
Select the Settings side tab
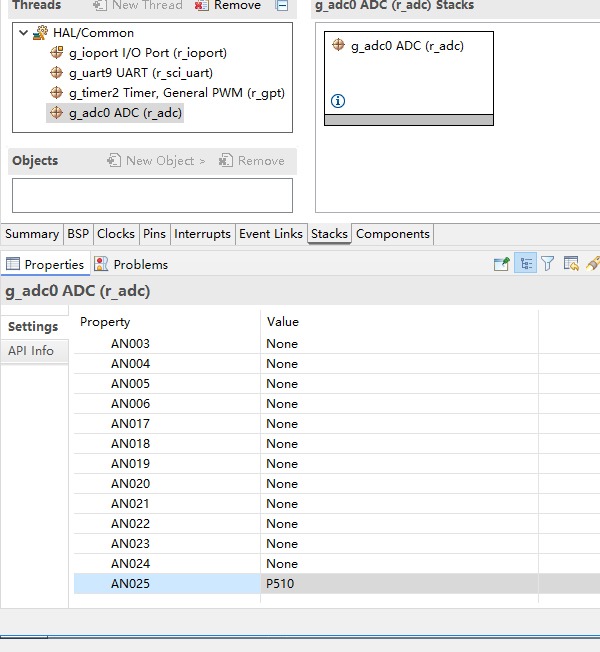(x=33, y=327)
